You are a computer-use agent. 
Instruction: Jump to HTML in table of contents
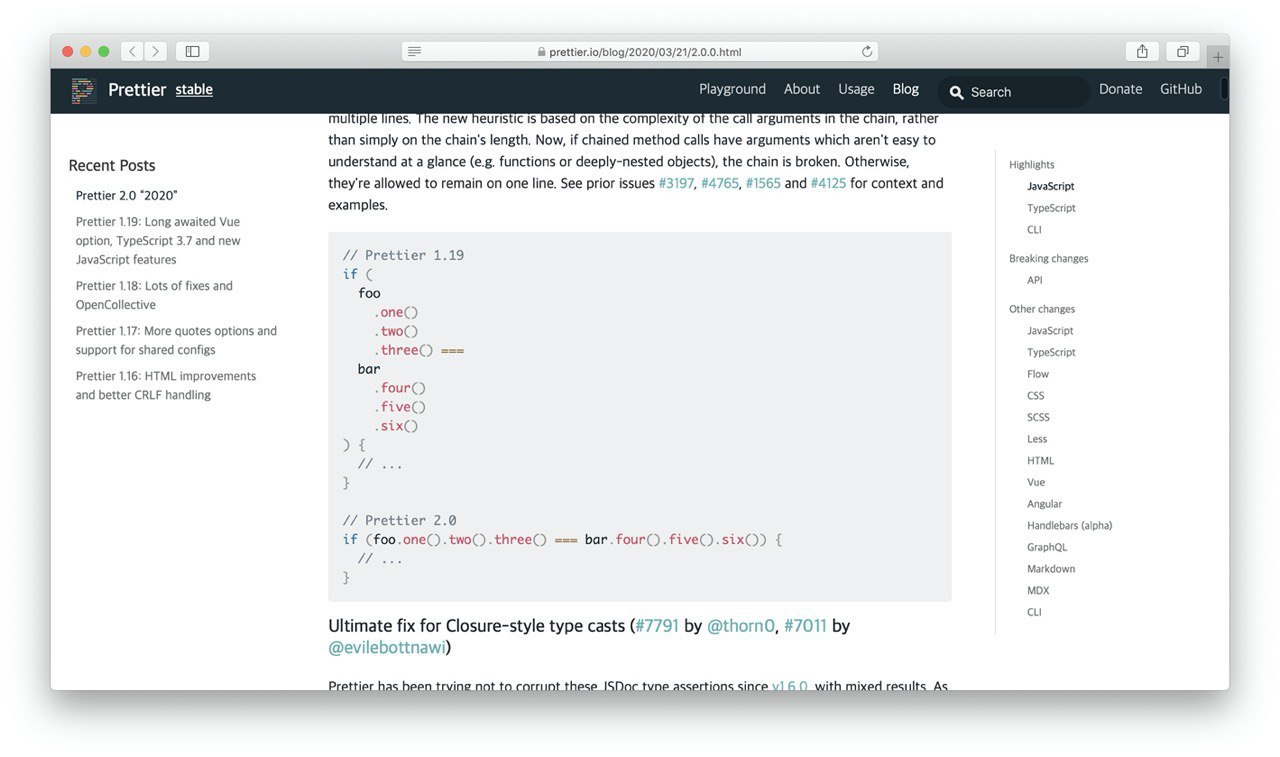1041,461
